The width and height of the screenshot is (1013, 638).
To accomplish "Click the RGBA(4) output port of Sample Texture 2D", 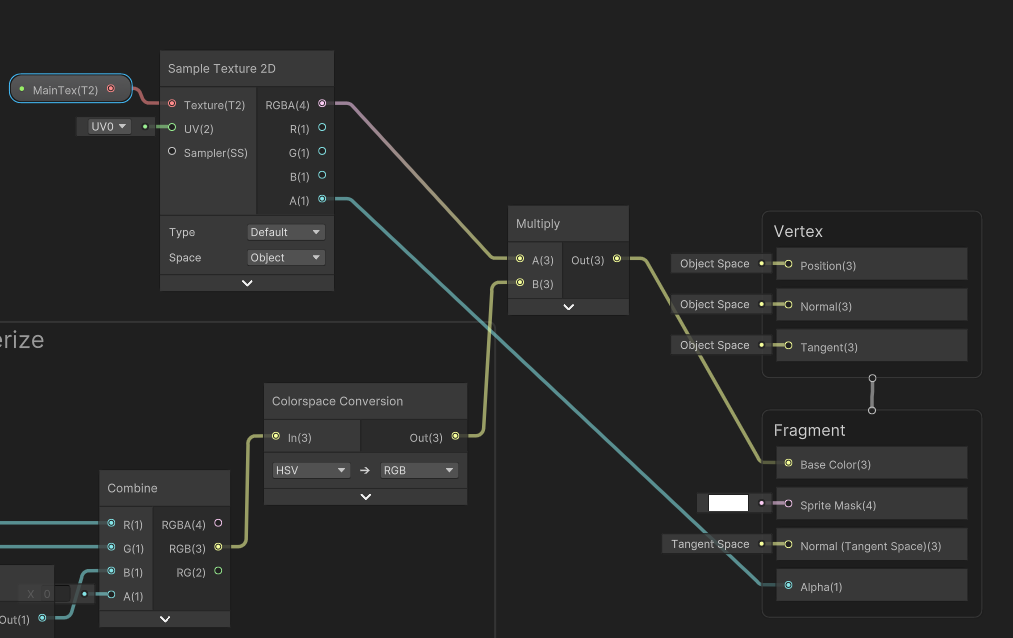I will coord(322,103).
